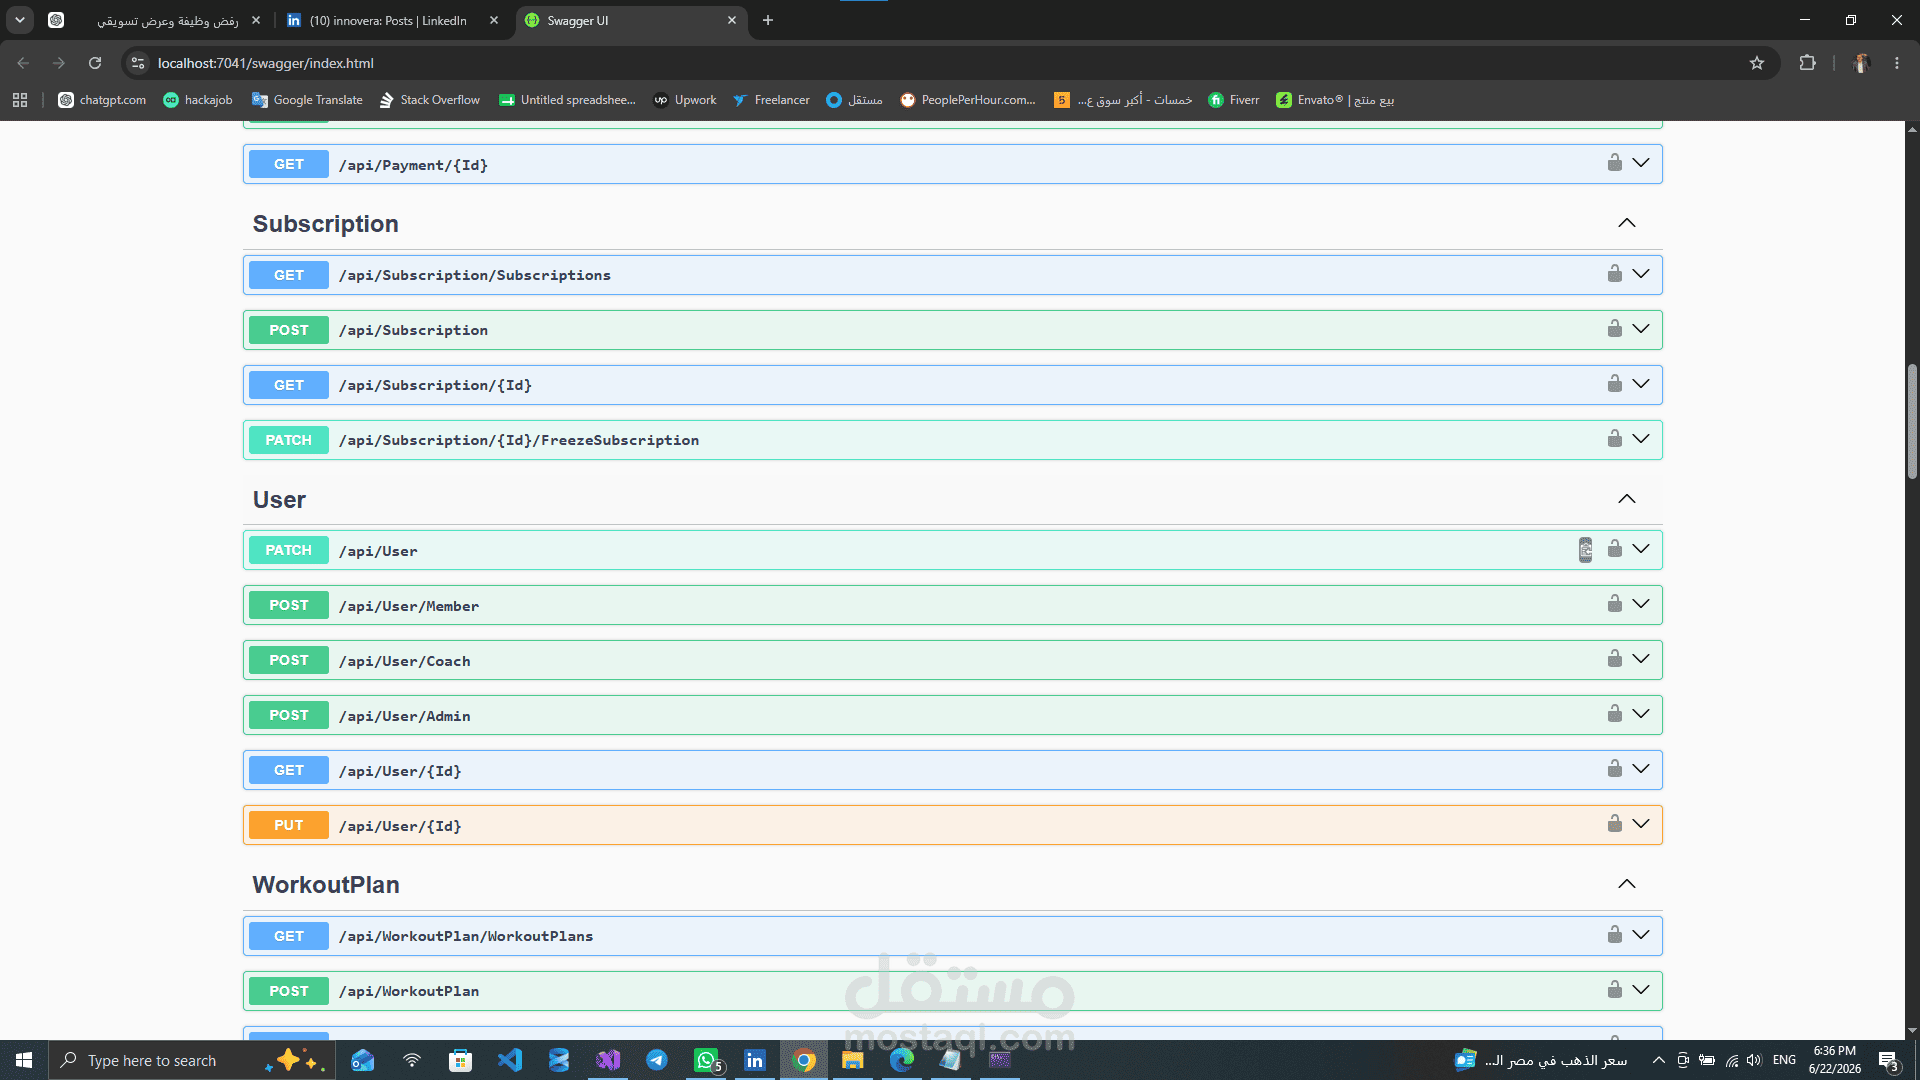This screenshot has height=1080, width=1920.
Task: Open Visual Studio Code from the taskbar
Action: tap(510, 1060)
